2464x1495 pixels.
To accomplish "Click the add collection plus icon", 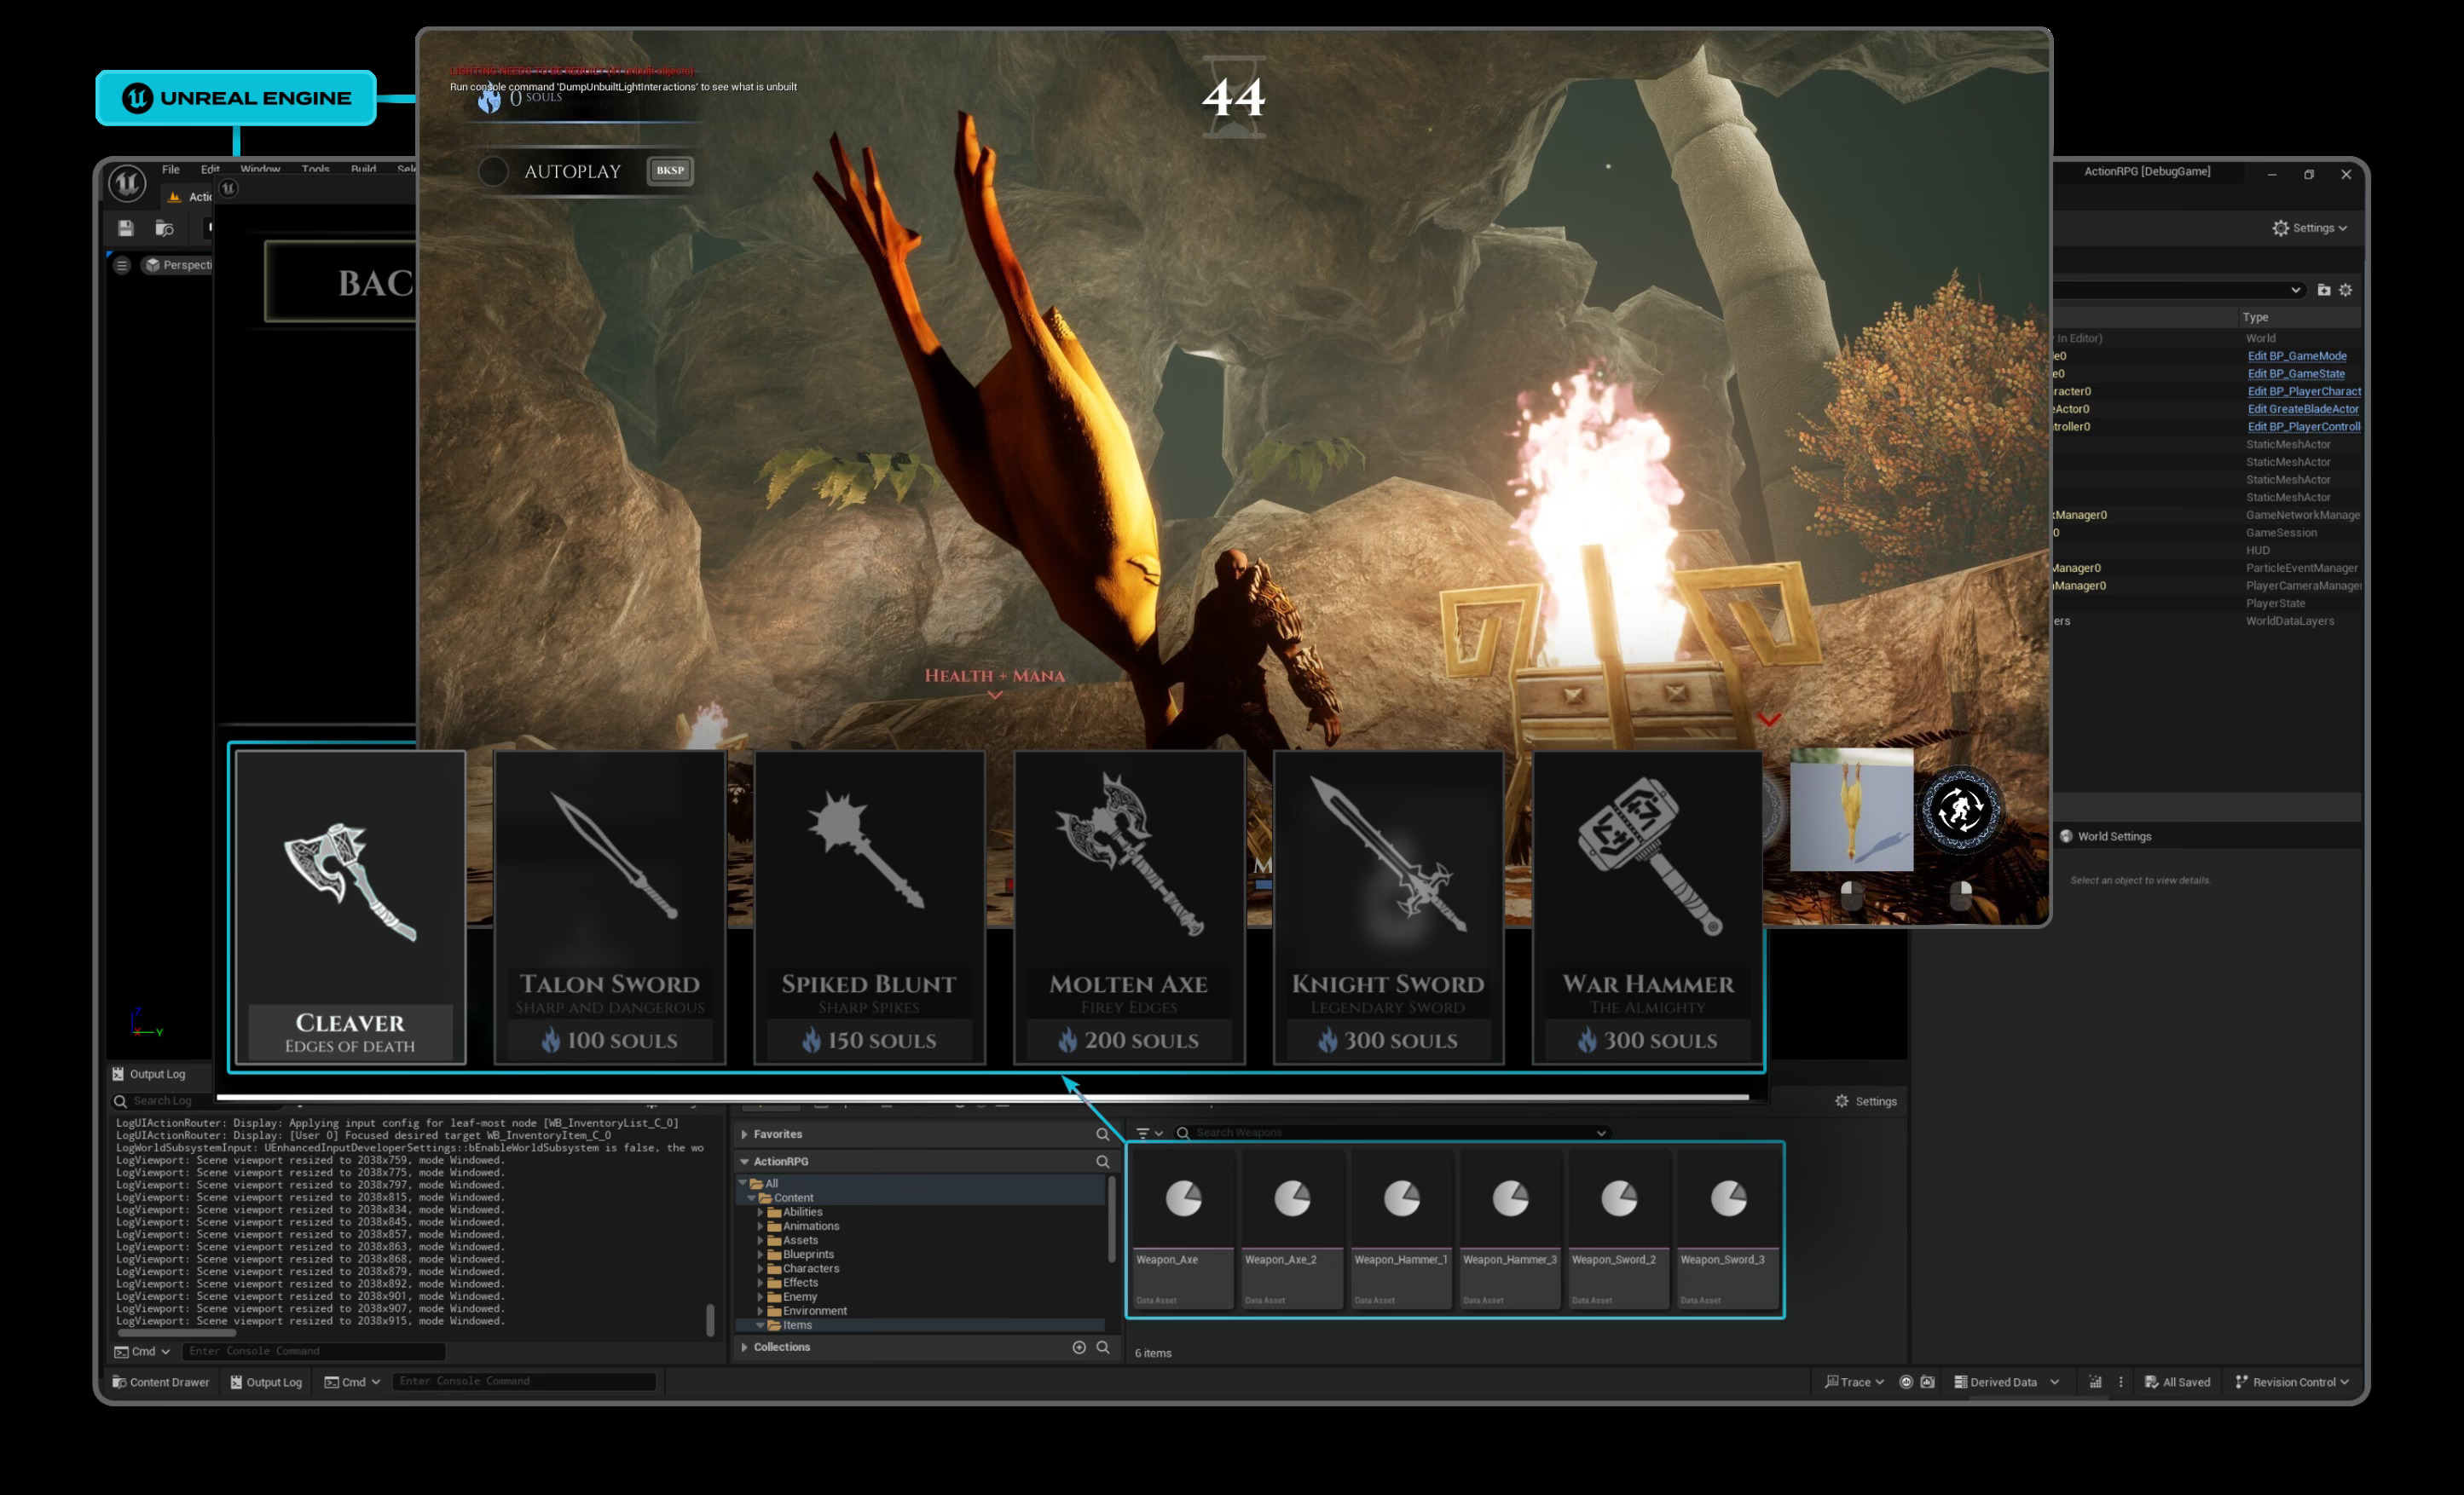I will pos(1079,1347).
